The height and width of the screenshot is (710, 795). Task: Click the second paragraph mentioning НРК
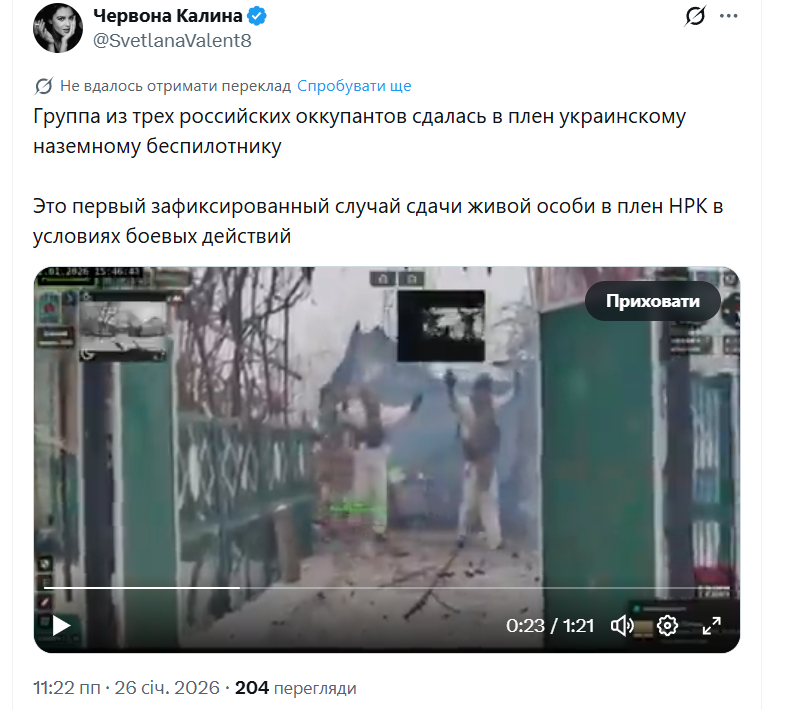click(x=378, y=221)
